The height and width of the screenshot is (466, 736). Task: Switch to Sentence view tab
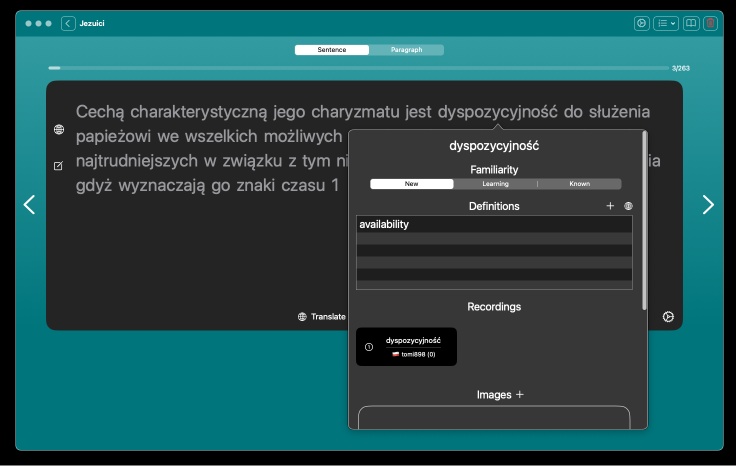pyautogui.click(x=332, y=50)
